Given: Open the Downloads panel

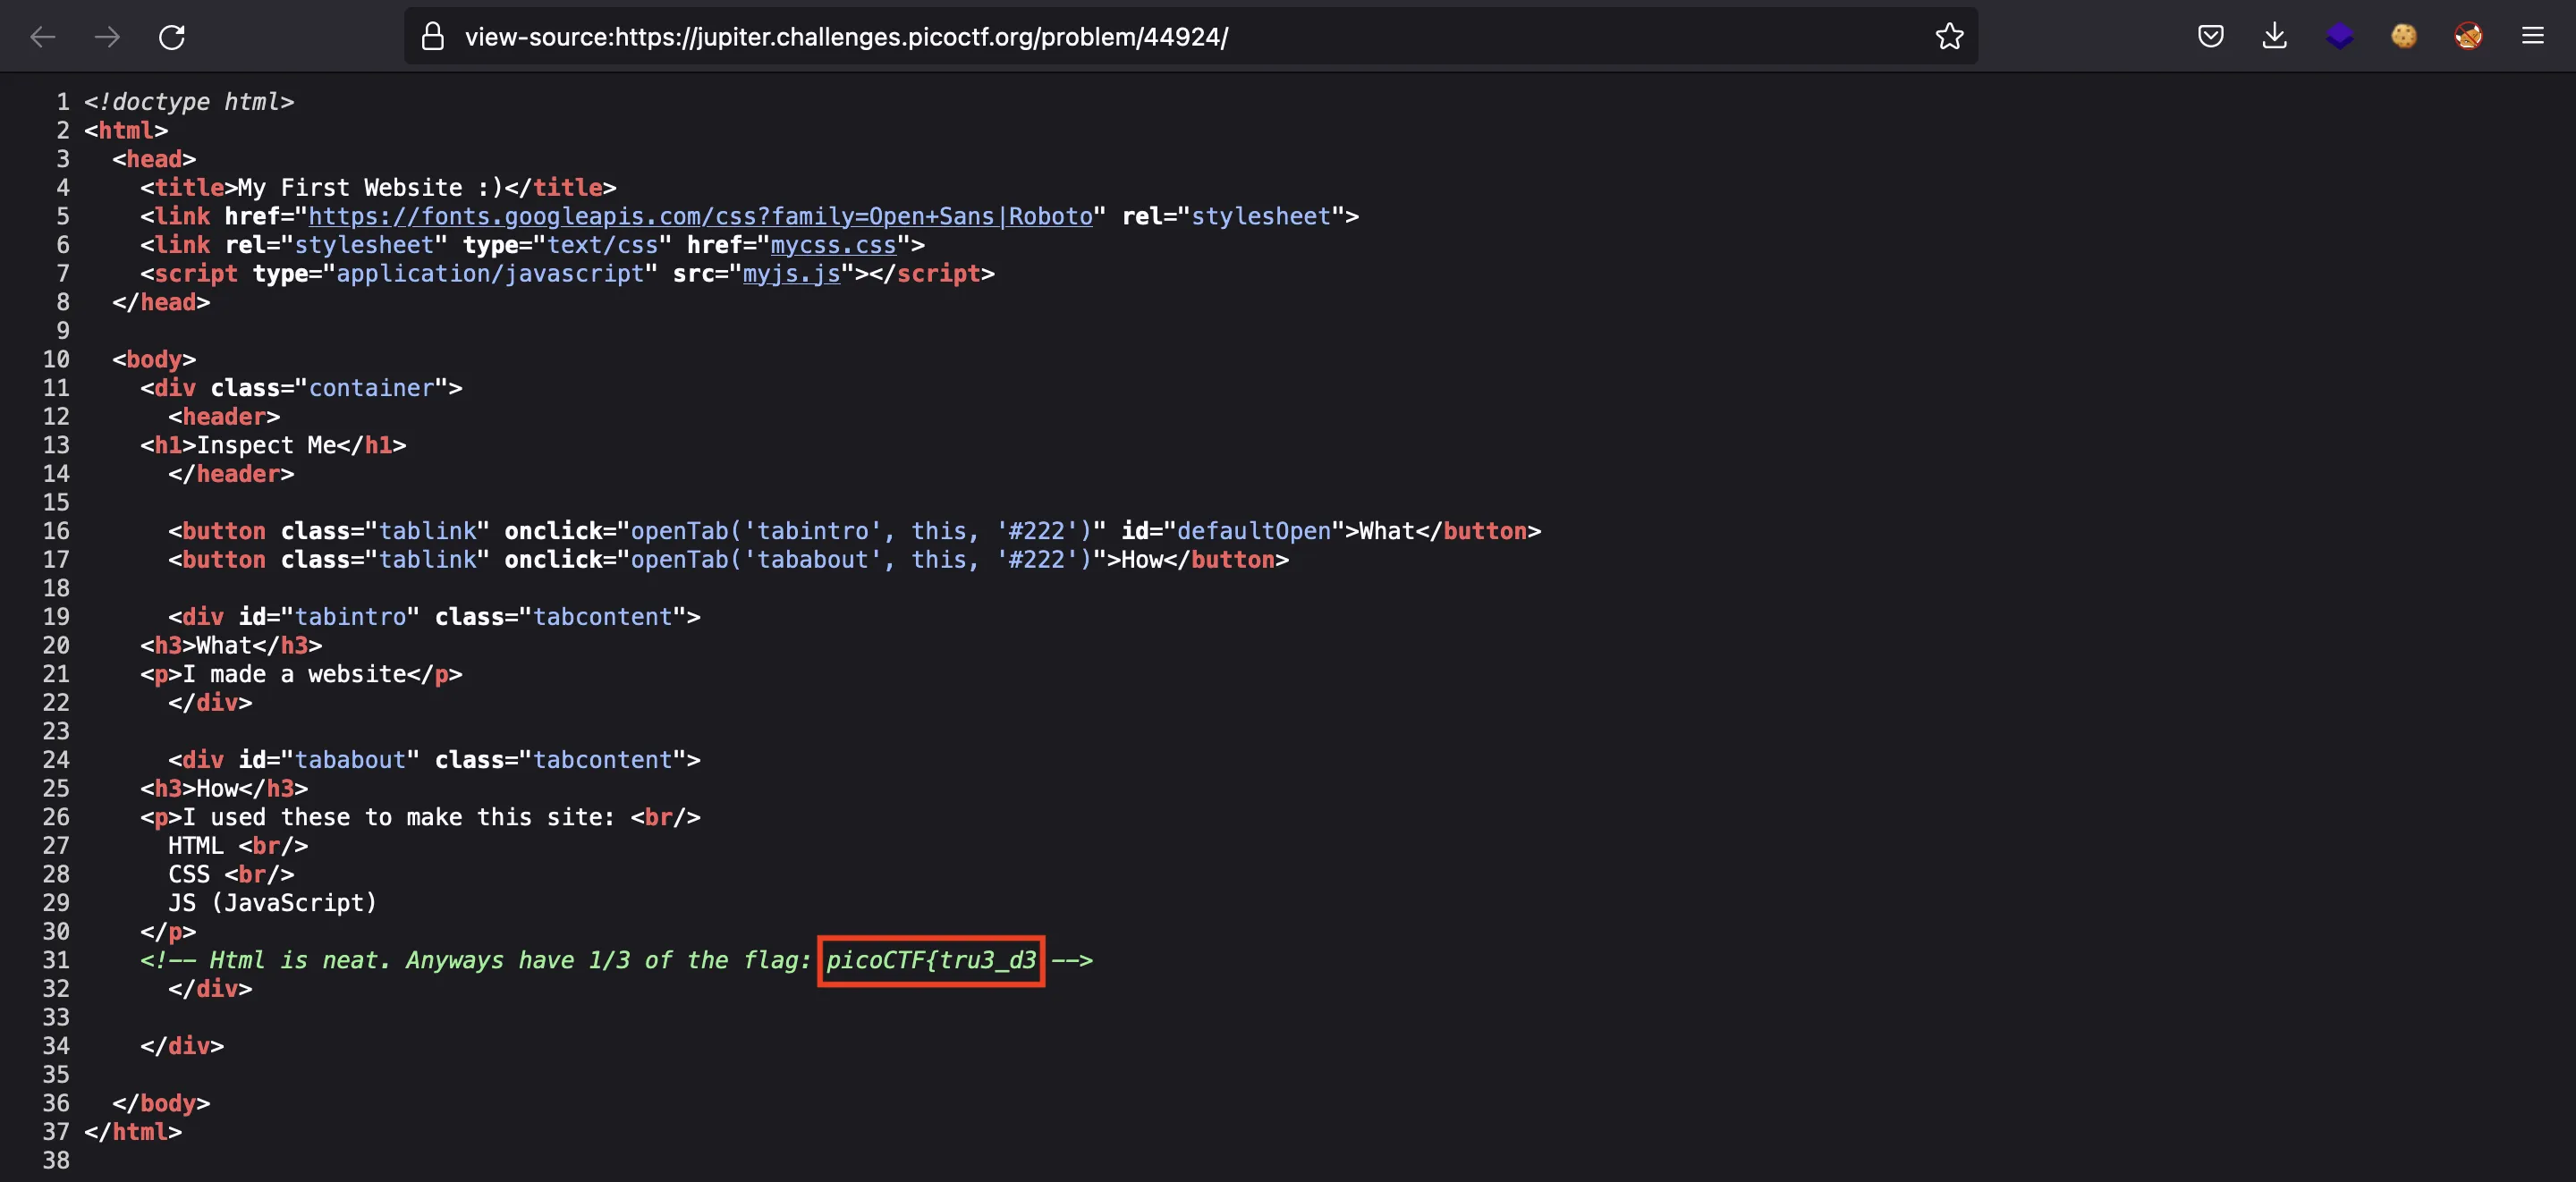Looking at the screenshot, I should click(2274, 37).
